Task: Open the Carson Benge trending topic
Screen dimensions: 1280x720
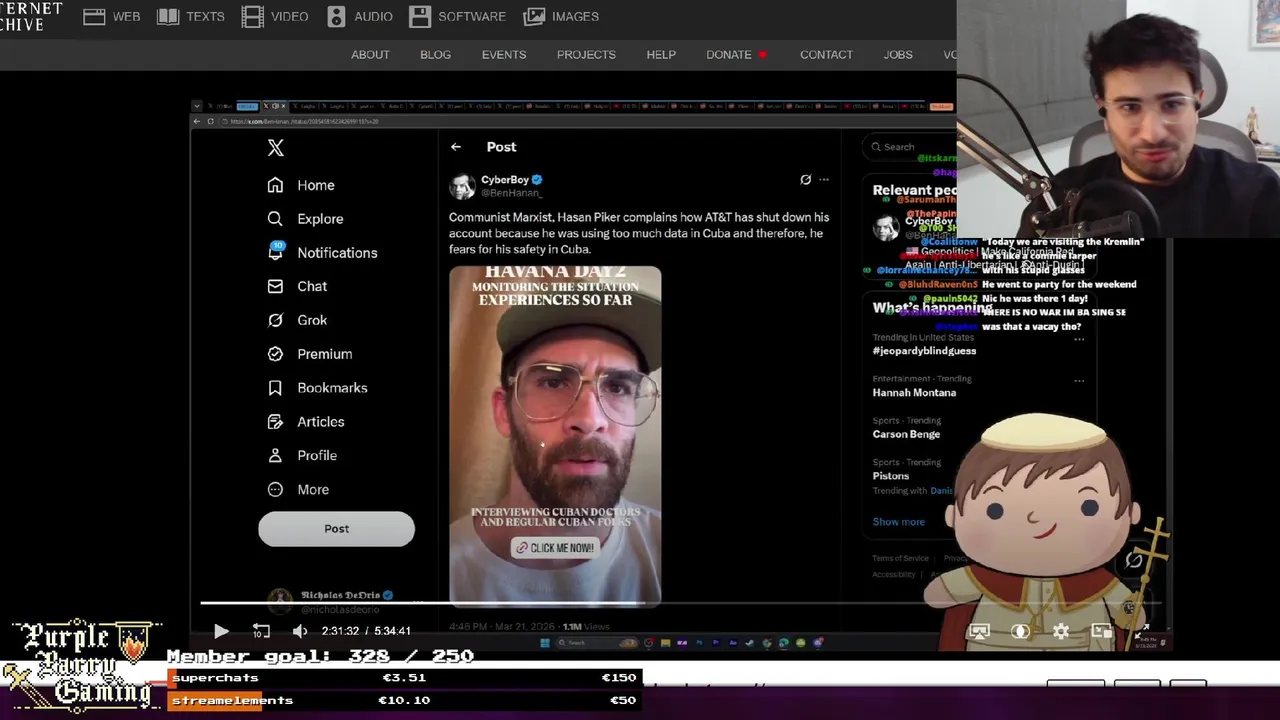Action: (x=906, y=434)
